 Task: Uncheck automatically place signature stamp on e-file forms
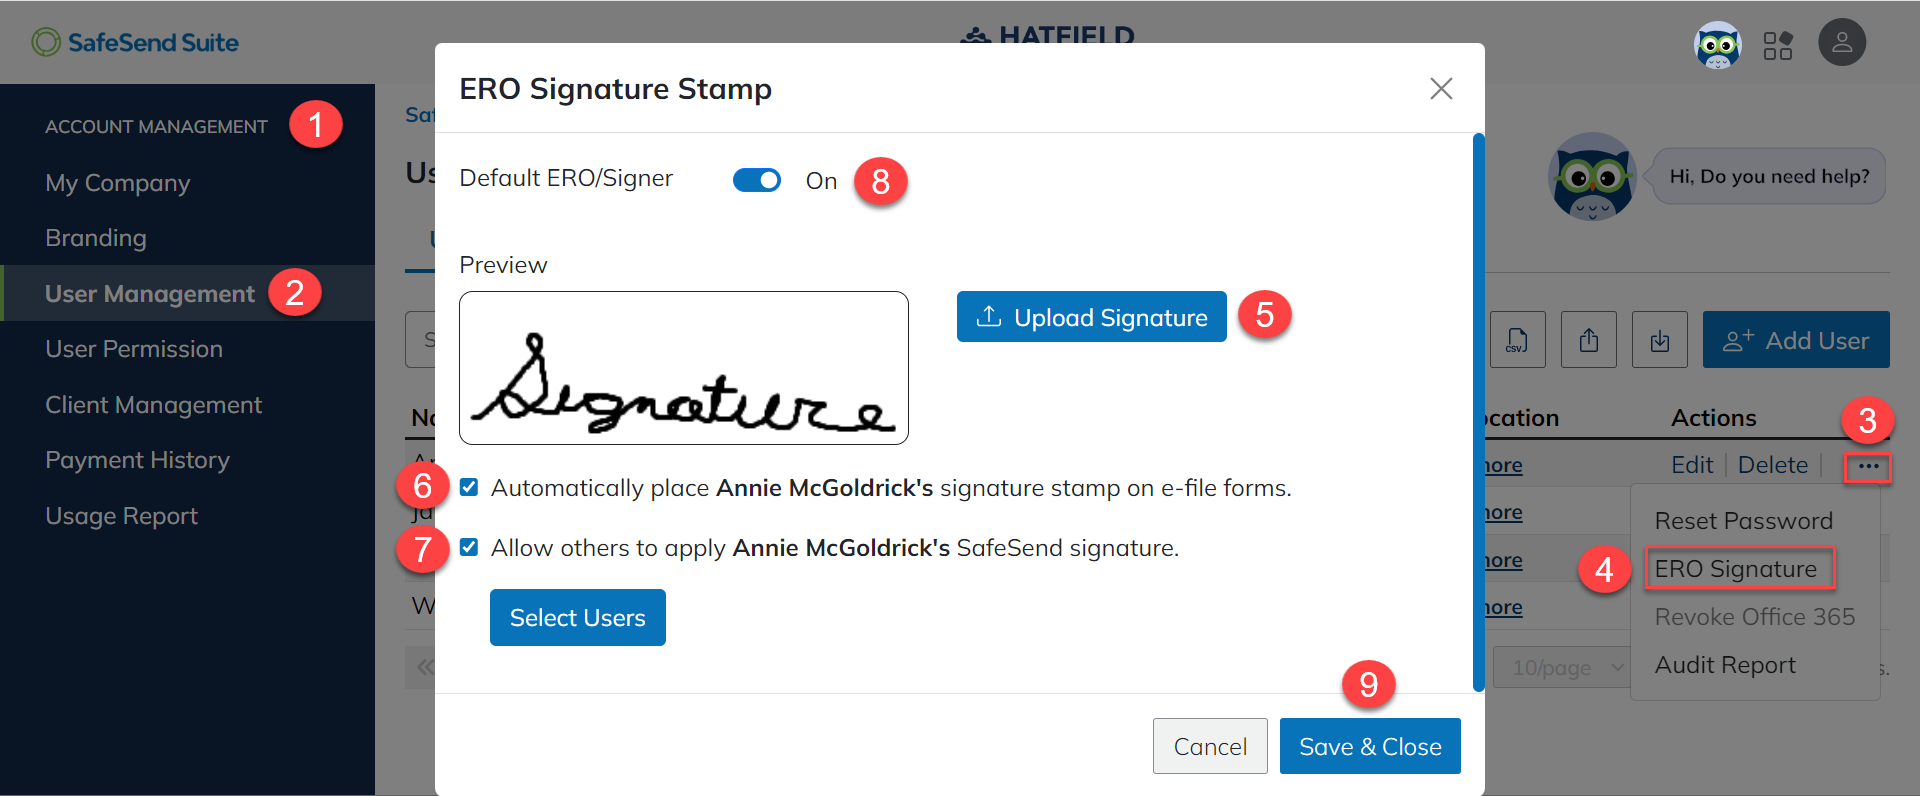coord(468,487)
